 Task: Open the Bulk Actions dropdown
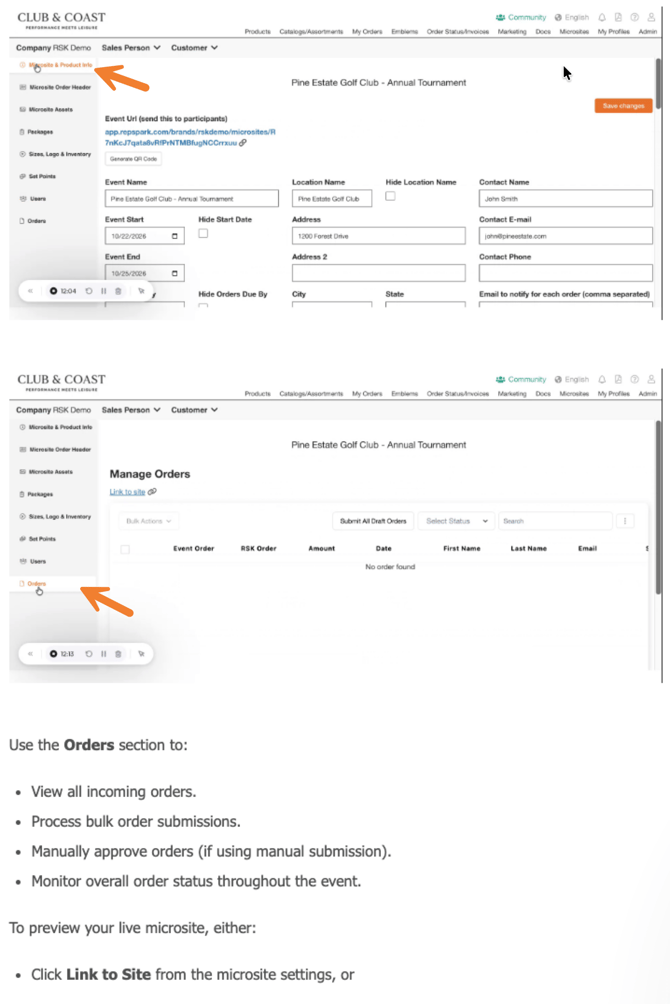point(149,521)
